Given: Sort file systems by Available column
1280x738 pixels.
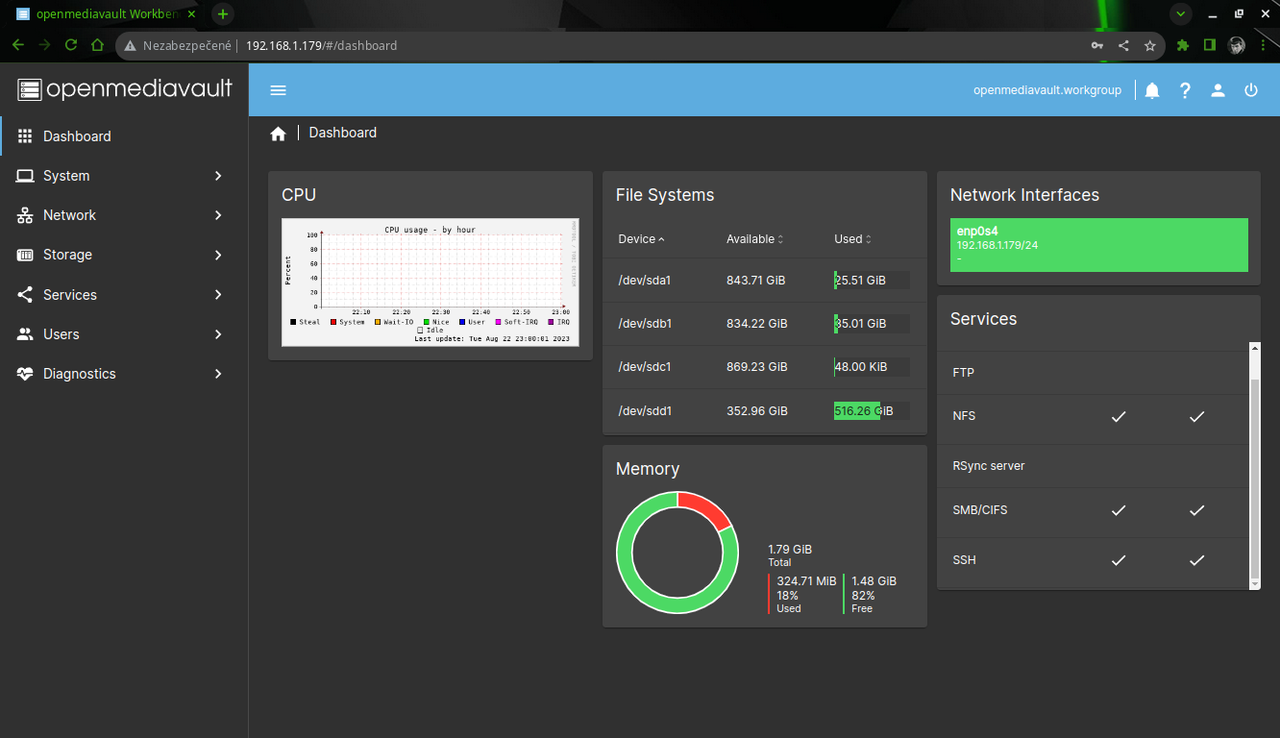Looking at the screenshot, I should coord(755,239).
